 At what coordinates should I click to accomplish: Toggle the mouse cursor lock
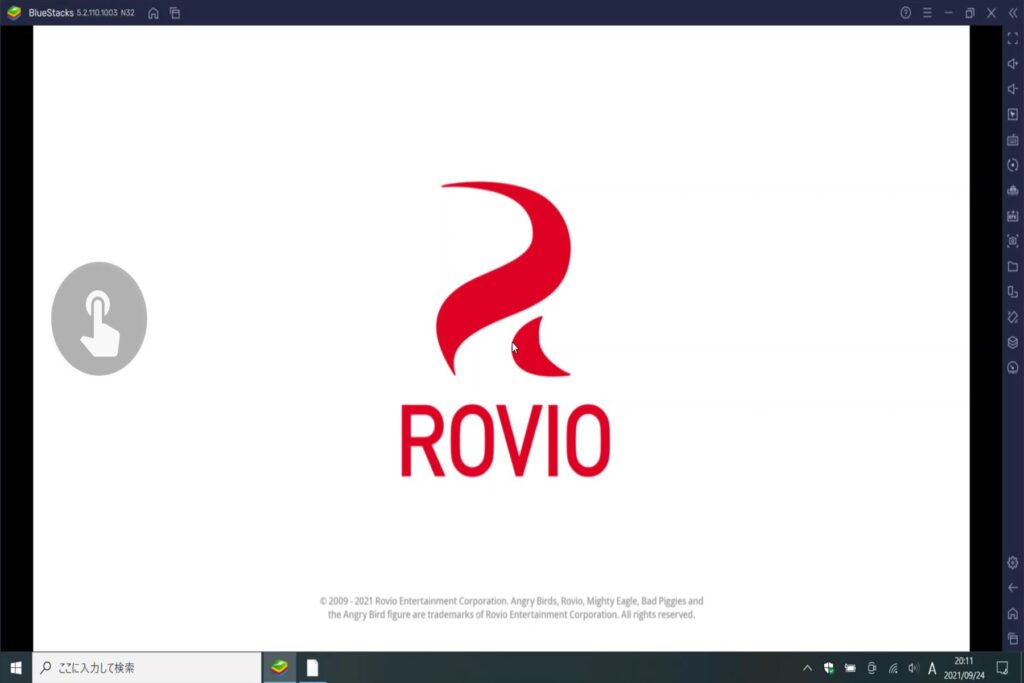click(1013, 114)
